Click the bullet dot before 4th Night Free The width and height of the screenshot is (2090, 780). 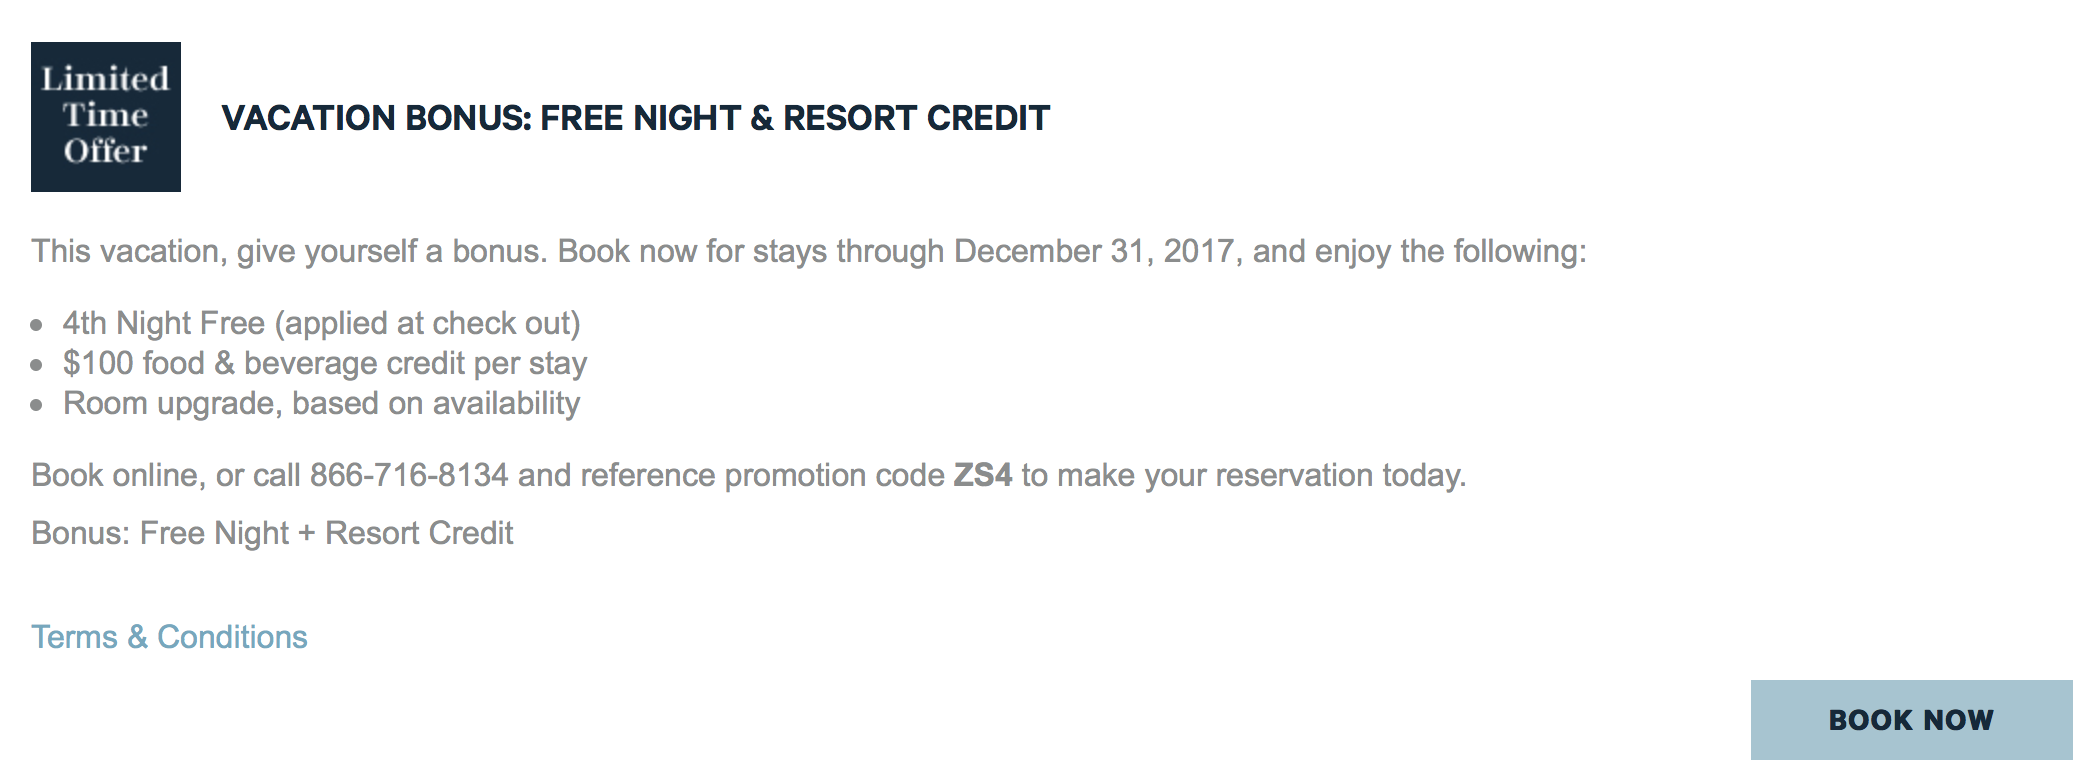tap(37, 325)
